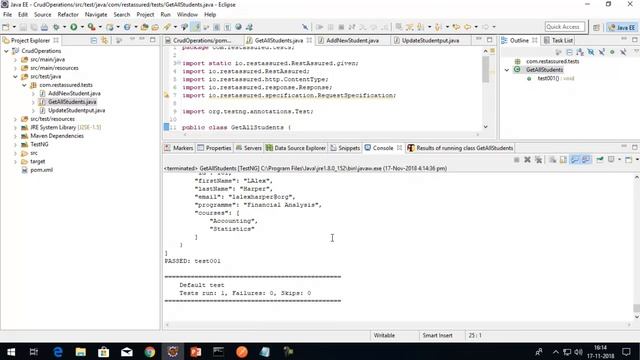The width and height of the screenshot is (640, 360).
Task: Expand Maven Dependencies node
Action: pyautogui.click(x=16, y=136)
